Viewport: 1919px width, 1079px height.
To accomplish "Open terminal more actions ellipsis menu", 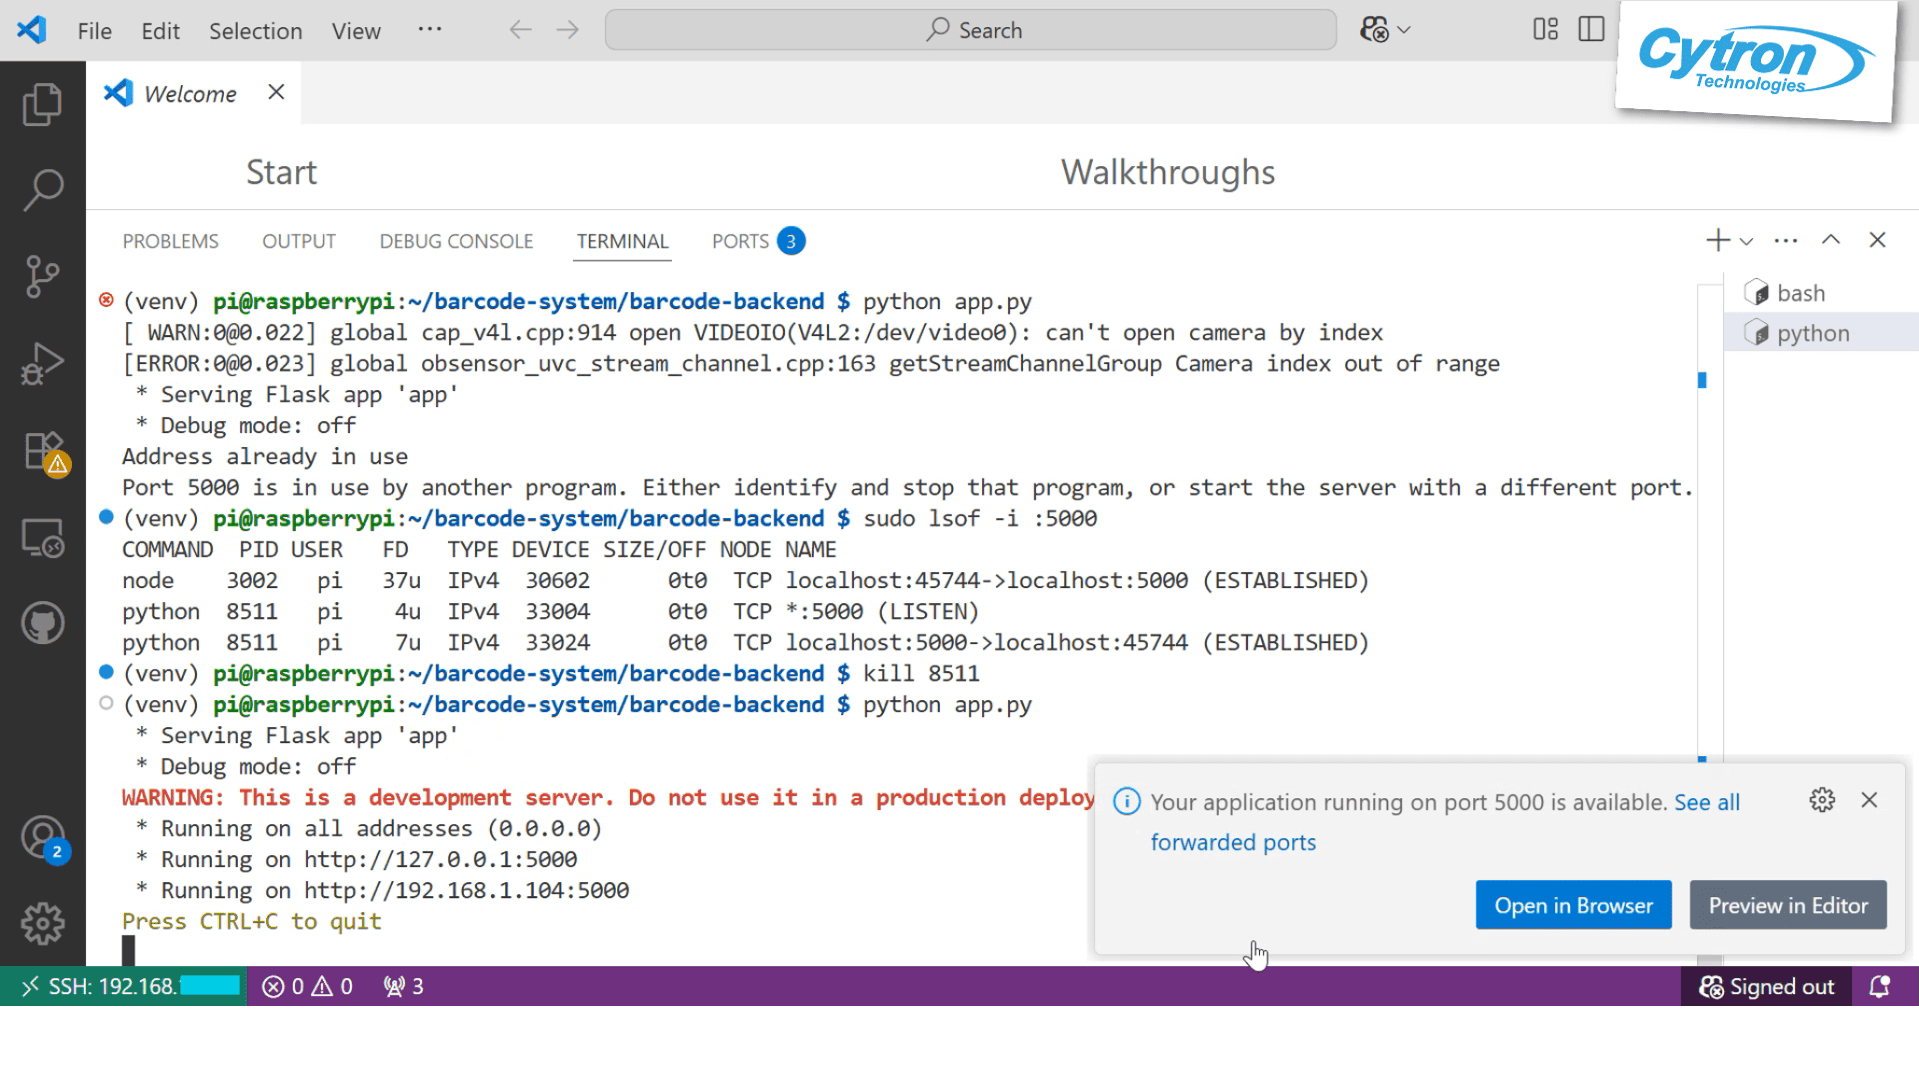I will (x=1785, y=240).
